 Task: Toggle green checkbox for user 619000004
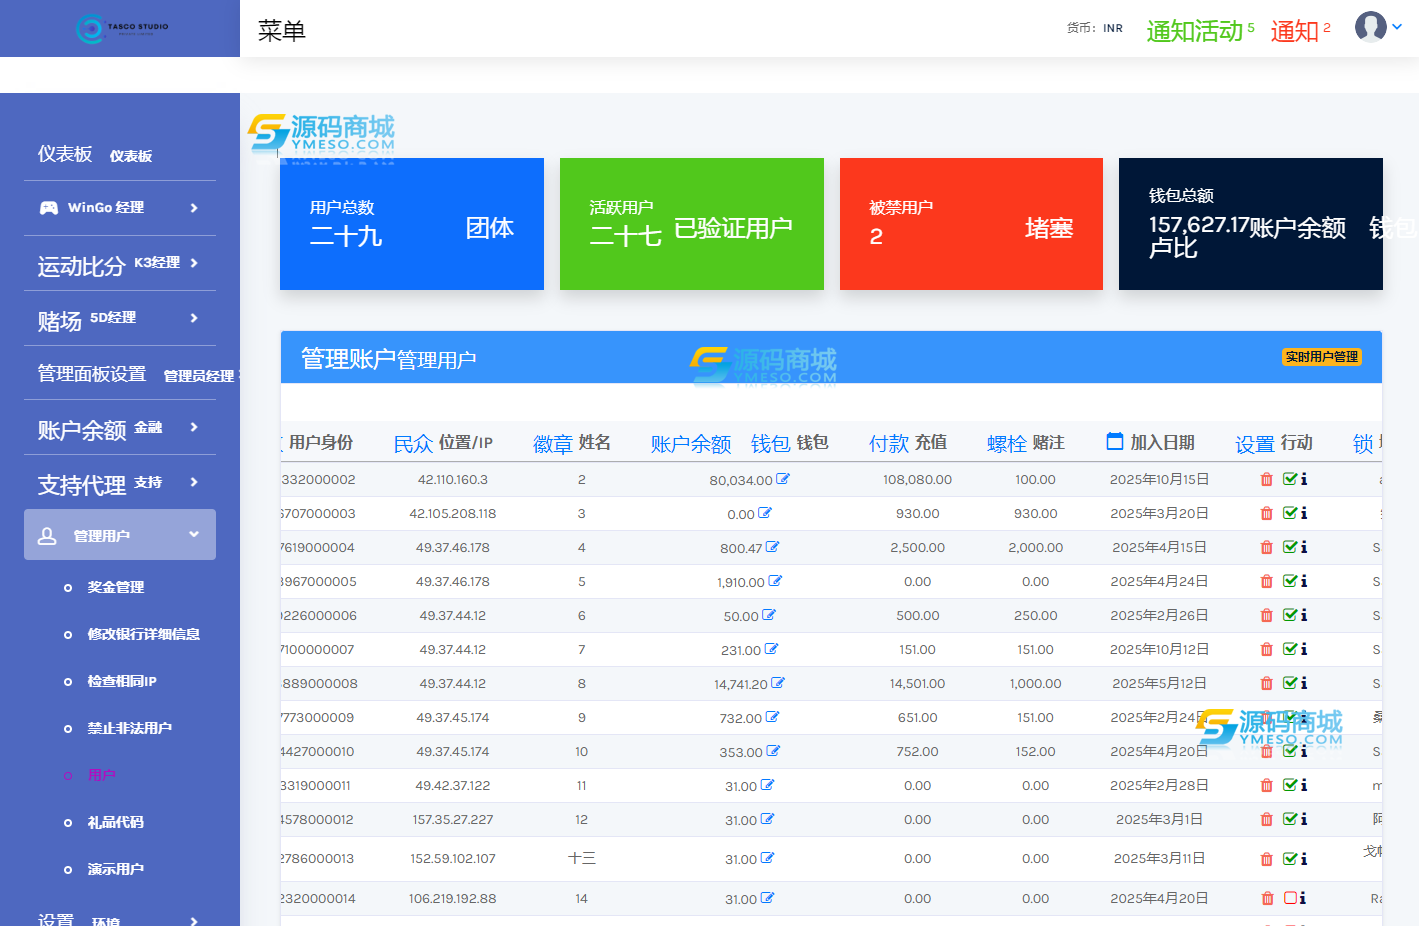[1290, 548]
